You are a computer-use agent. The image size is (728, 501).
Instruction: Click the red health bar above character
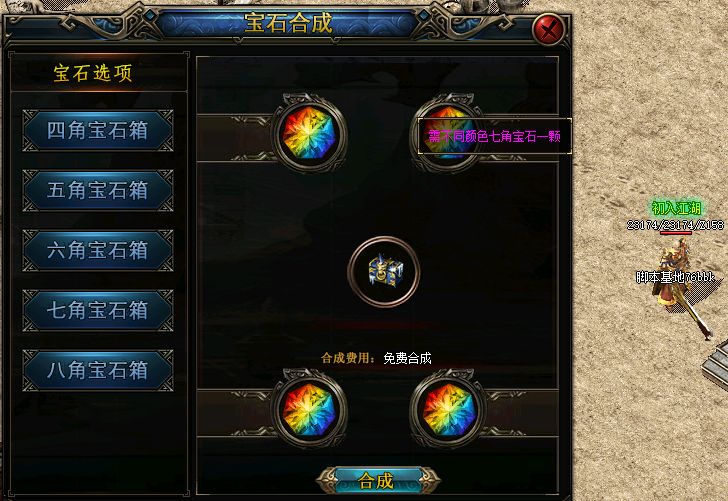coord(676,233)
